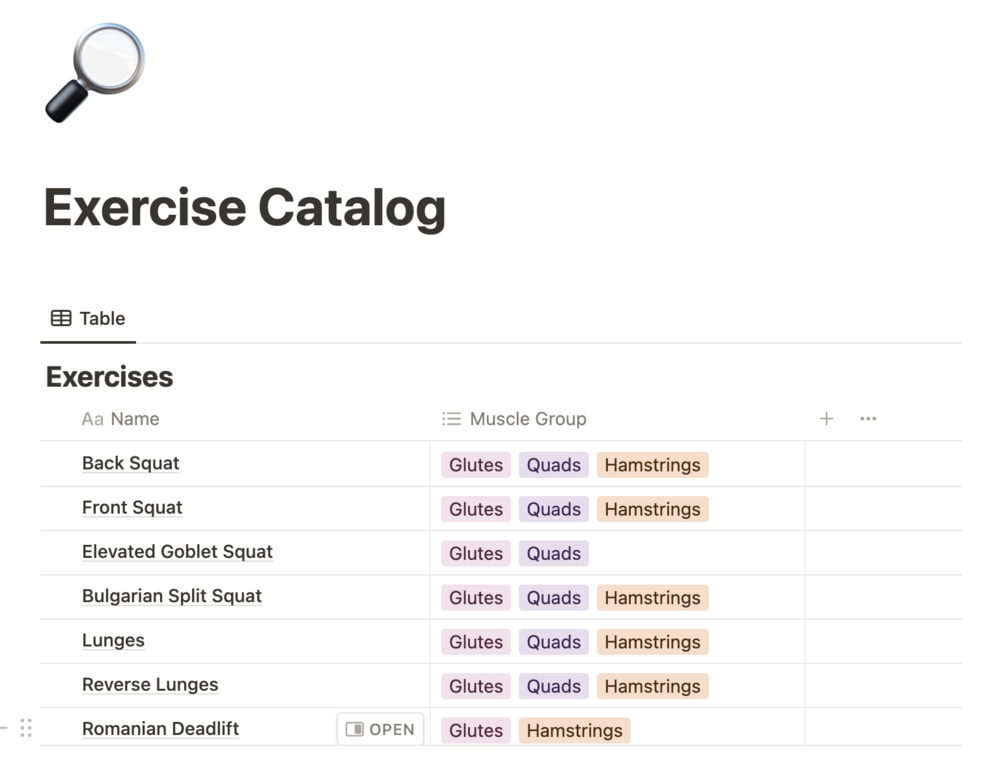Viewport: 1005px width, 776px height.
Task: Open the Back Squat page
Action: [x=131, y=464]
